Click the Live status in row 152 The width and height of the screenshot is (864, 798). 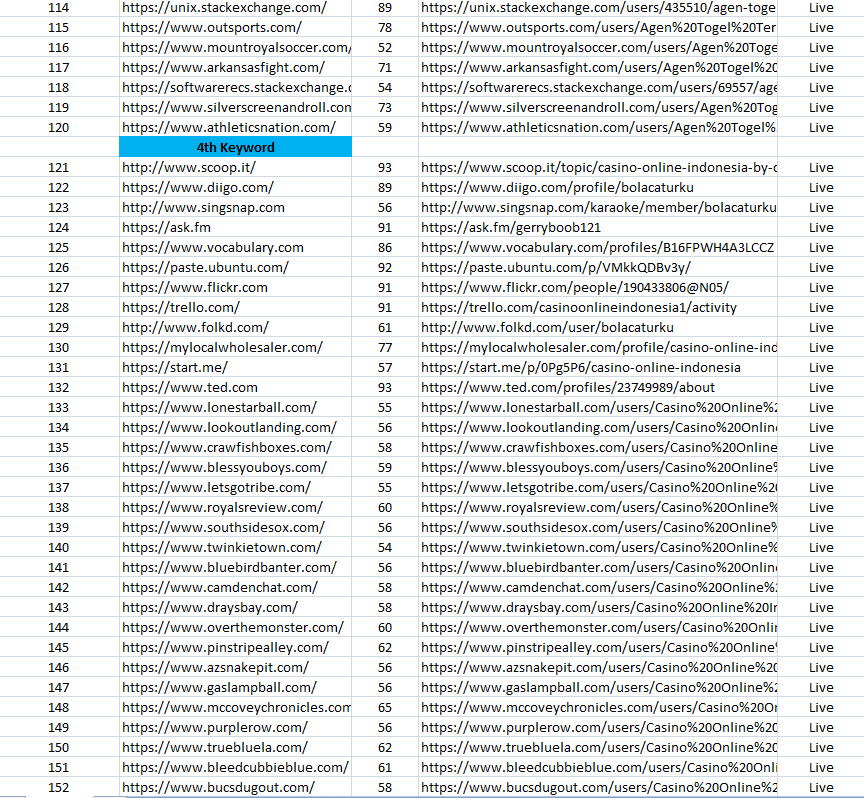821,787
